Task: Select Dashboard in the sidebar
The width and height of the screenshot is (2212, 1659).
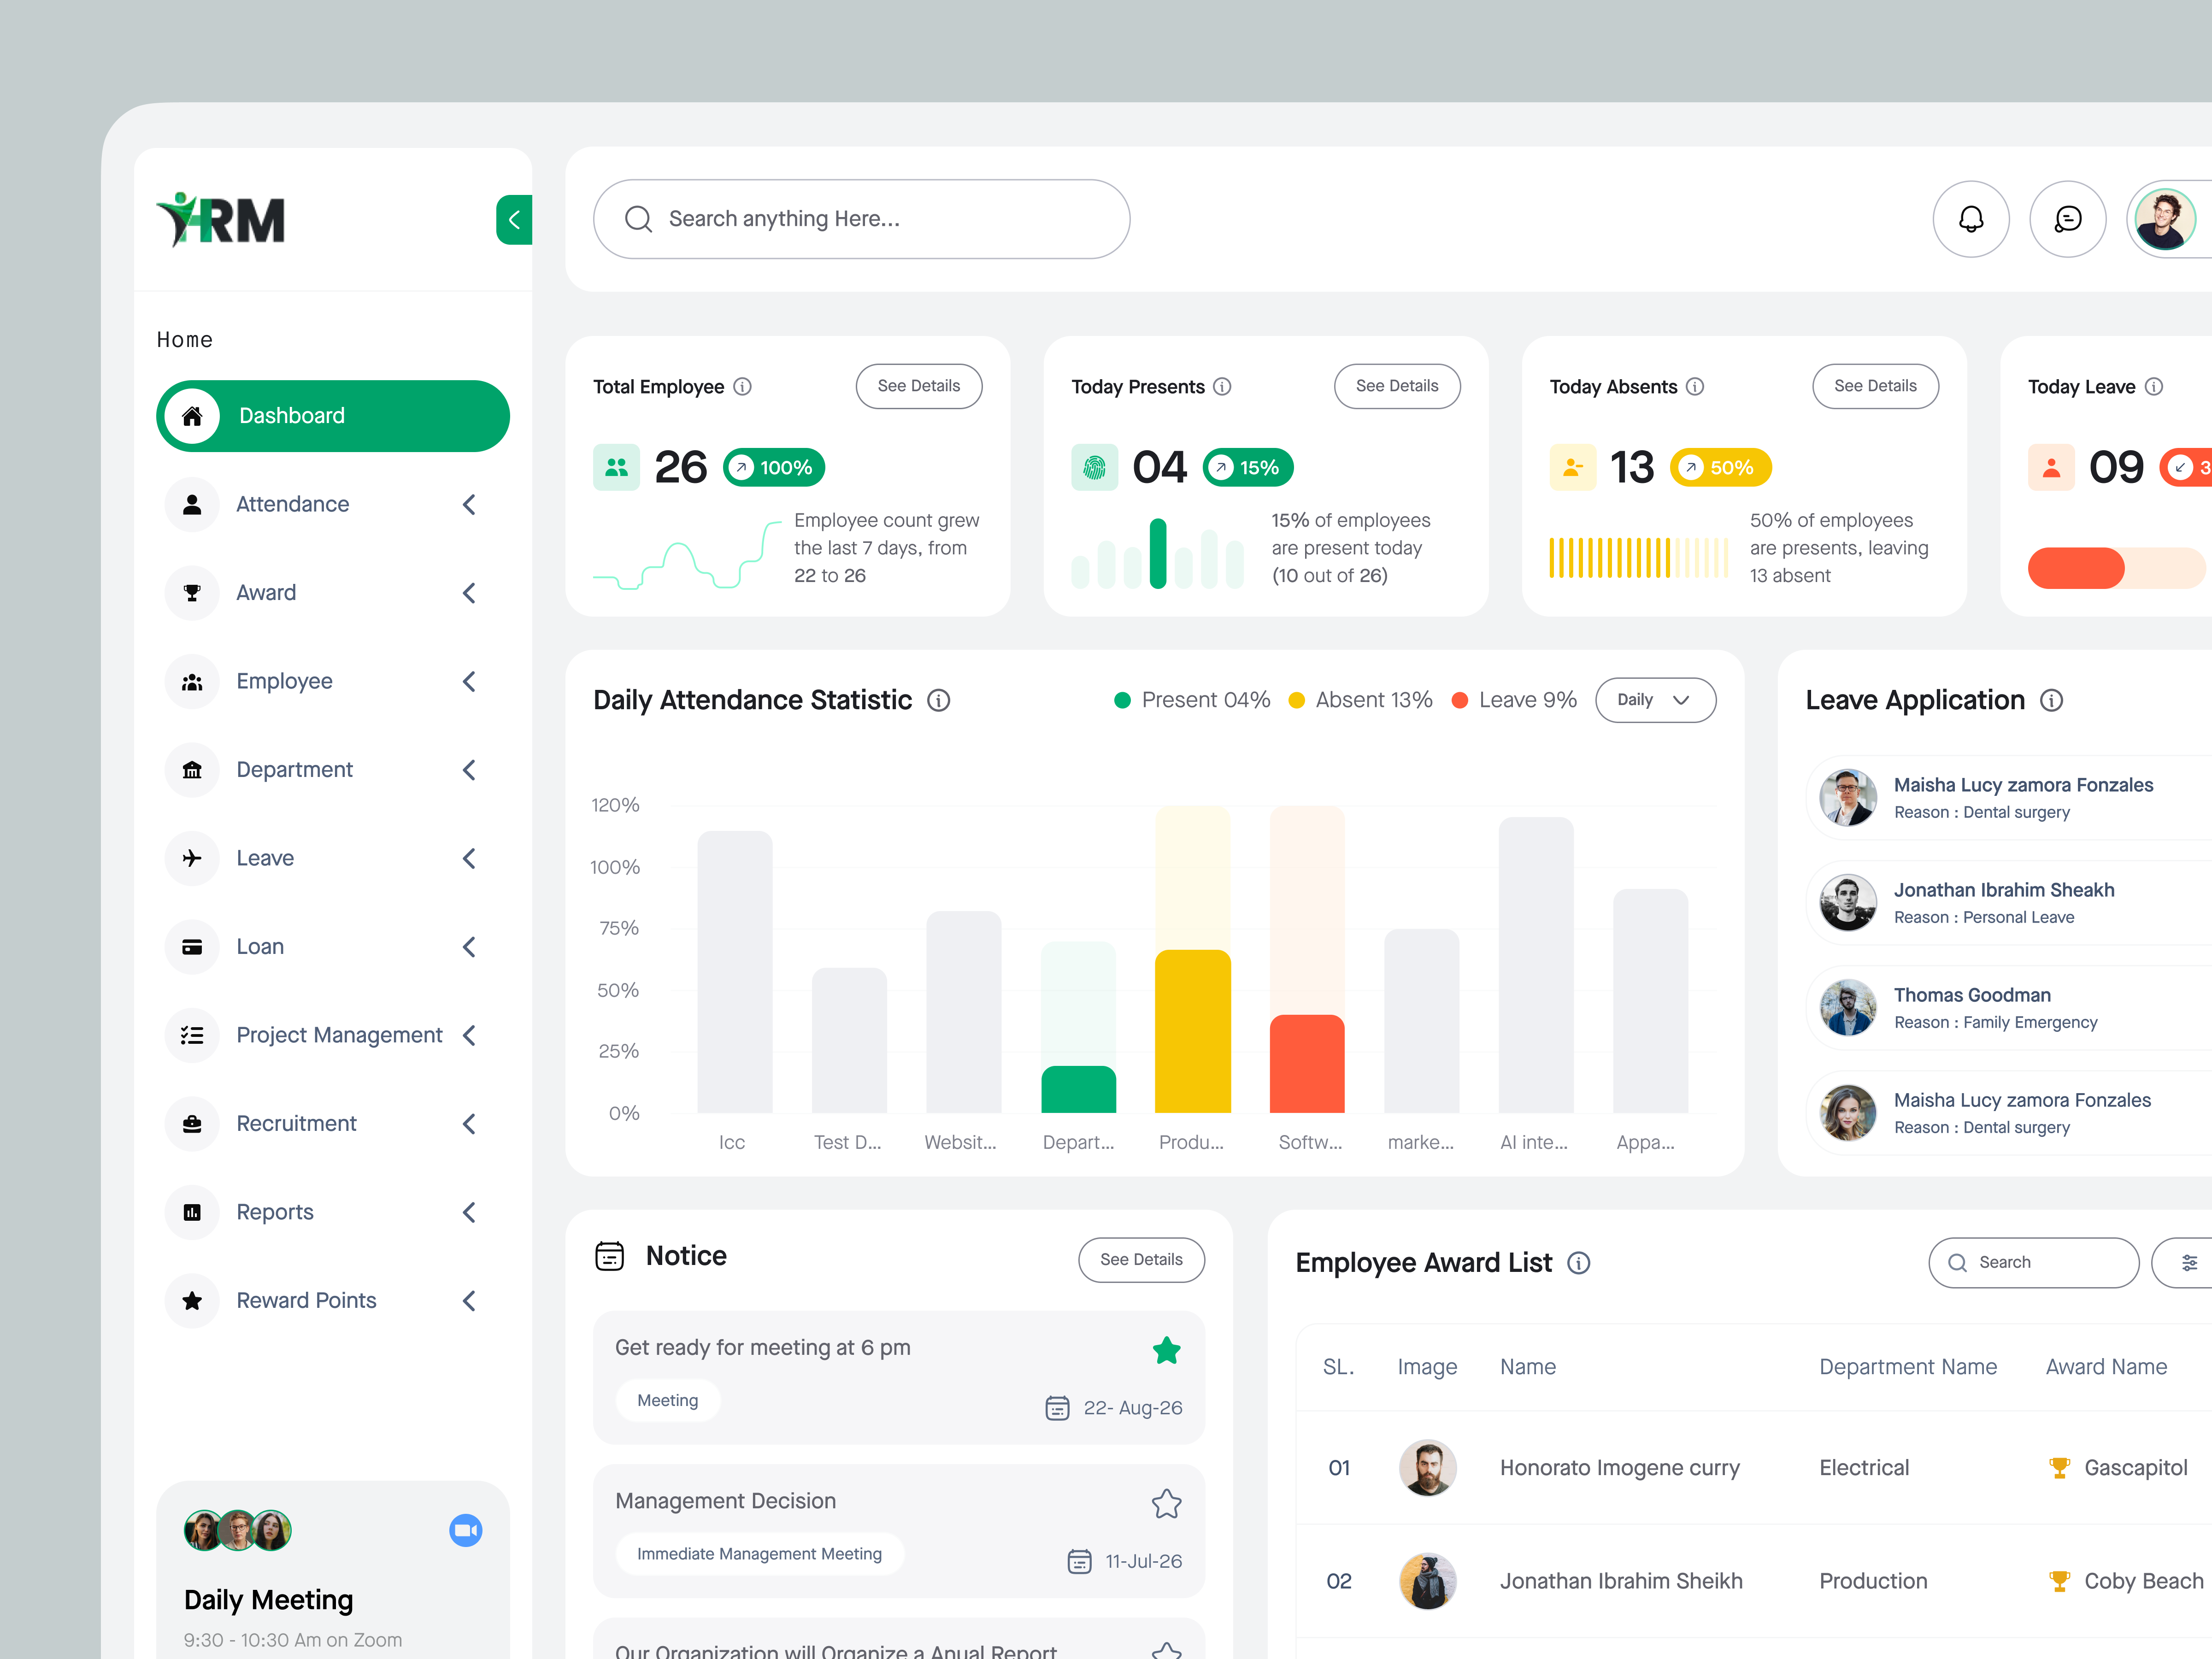Action: pos(333,416)
